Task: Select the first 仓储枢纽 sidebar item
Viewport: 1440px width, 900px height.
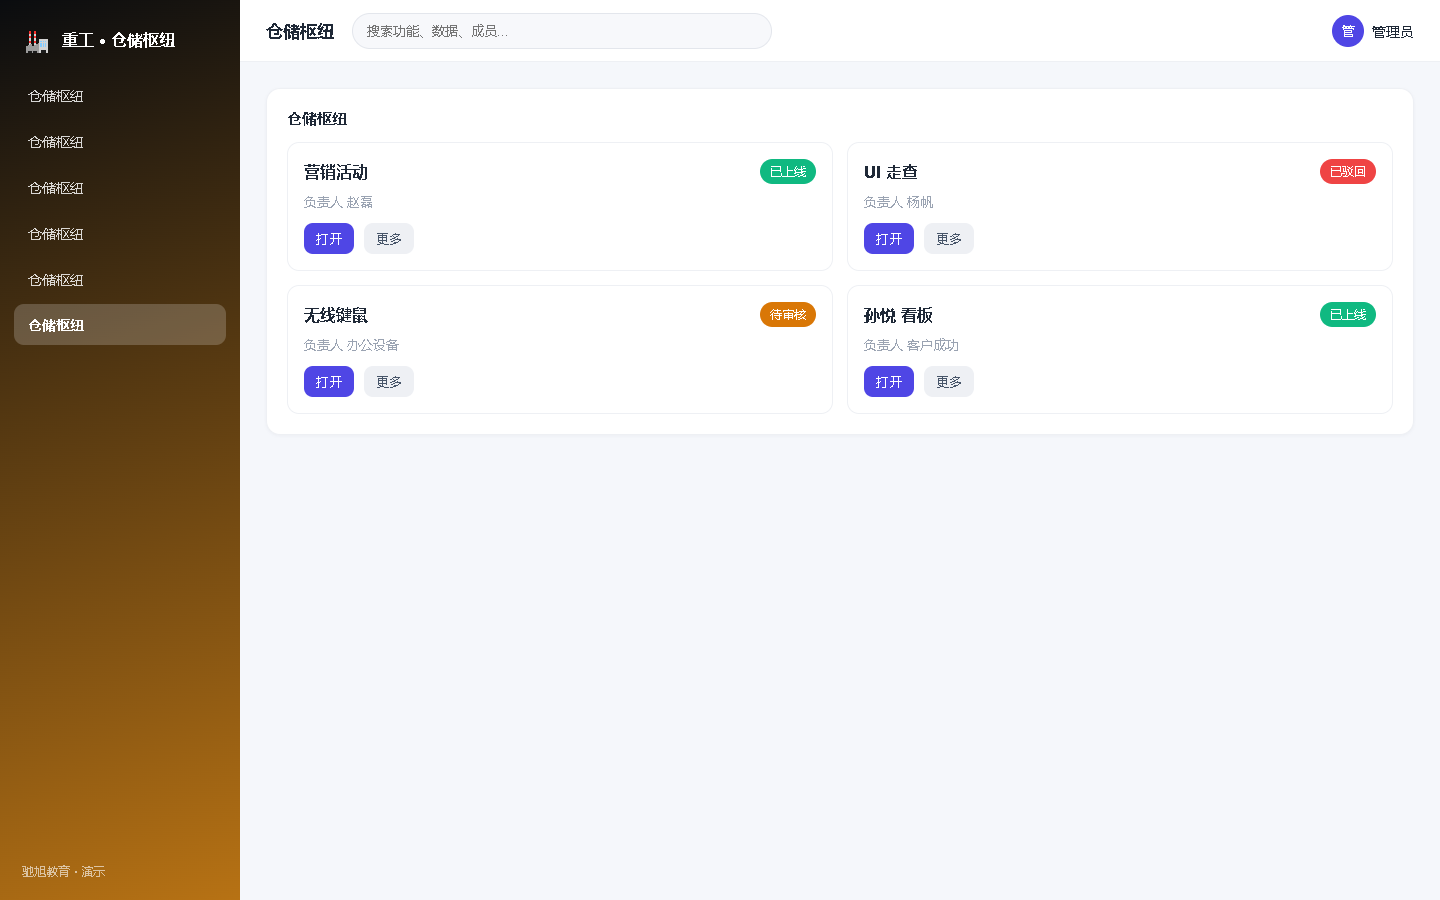Action: (120, 96)
